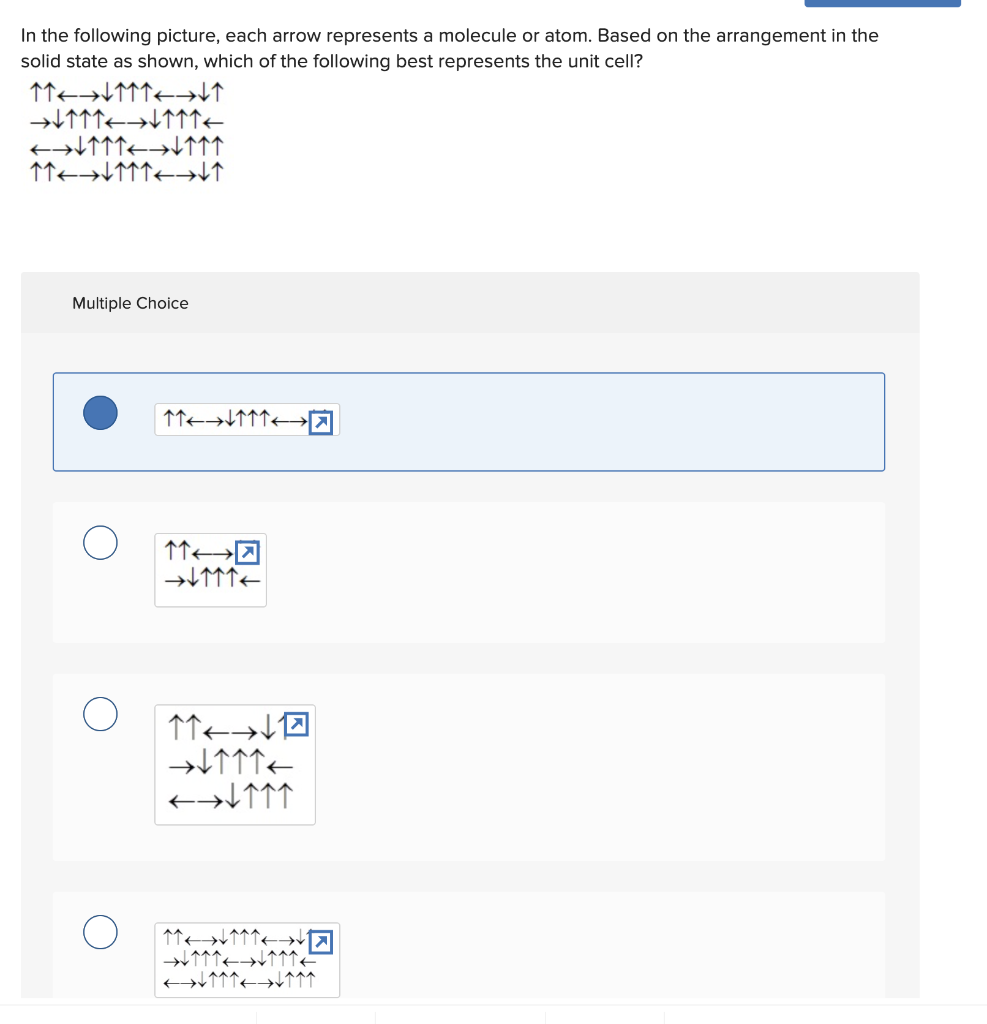Pick the fourth answer's radio button
Screen dimensions: 987x1024
101,932
